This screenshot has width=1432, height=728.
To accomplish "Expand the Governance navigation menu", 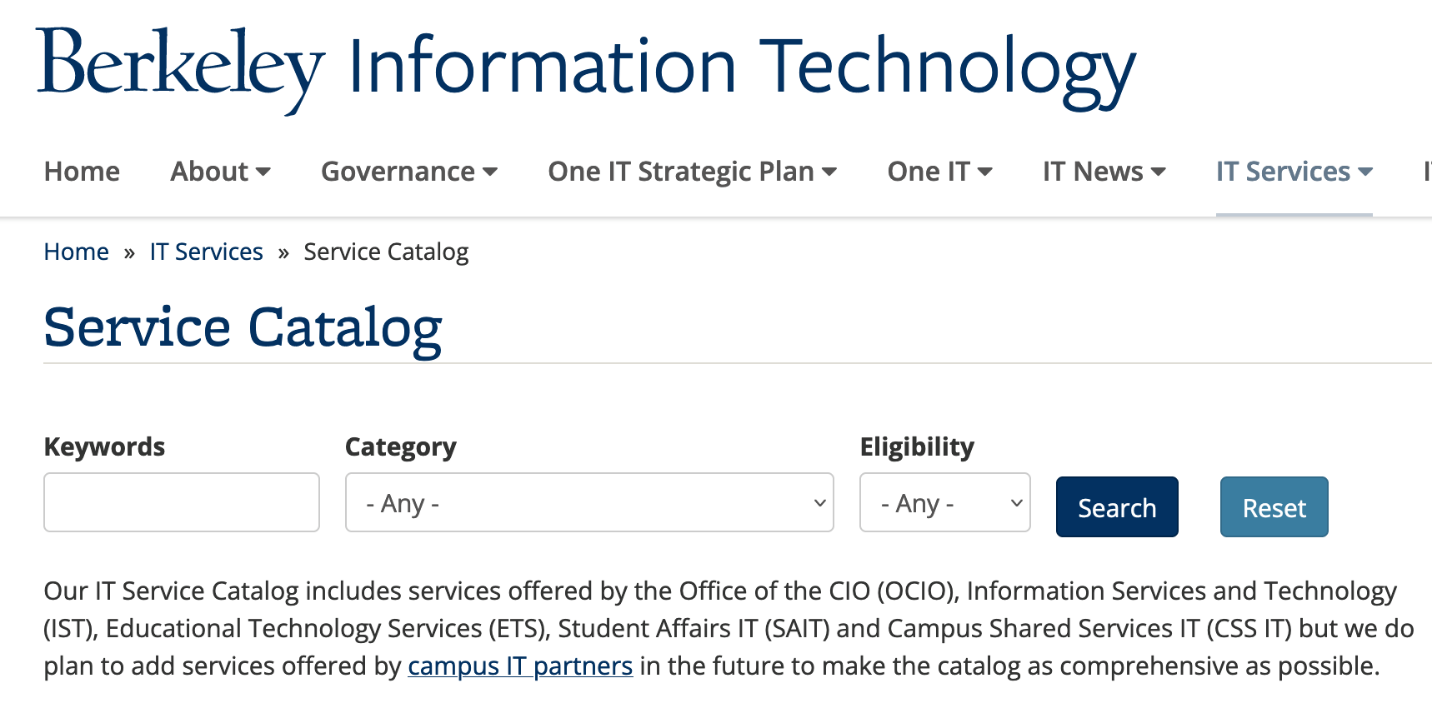I will tap(409, 172).
